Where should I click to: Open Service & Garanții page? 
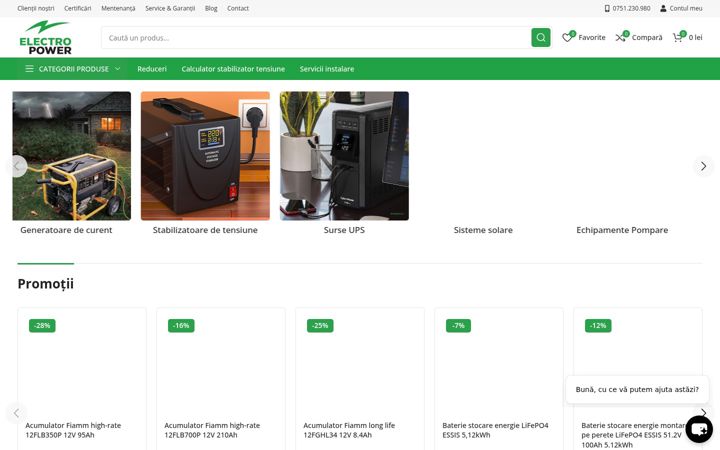pyautogui.click(x=170, y=8)
